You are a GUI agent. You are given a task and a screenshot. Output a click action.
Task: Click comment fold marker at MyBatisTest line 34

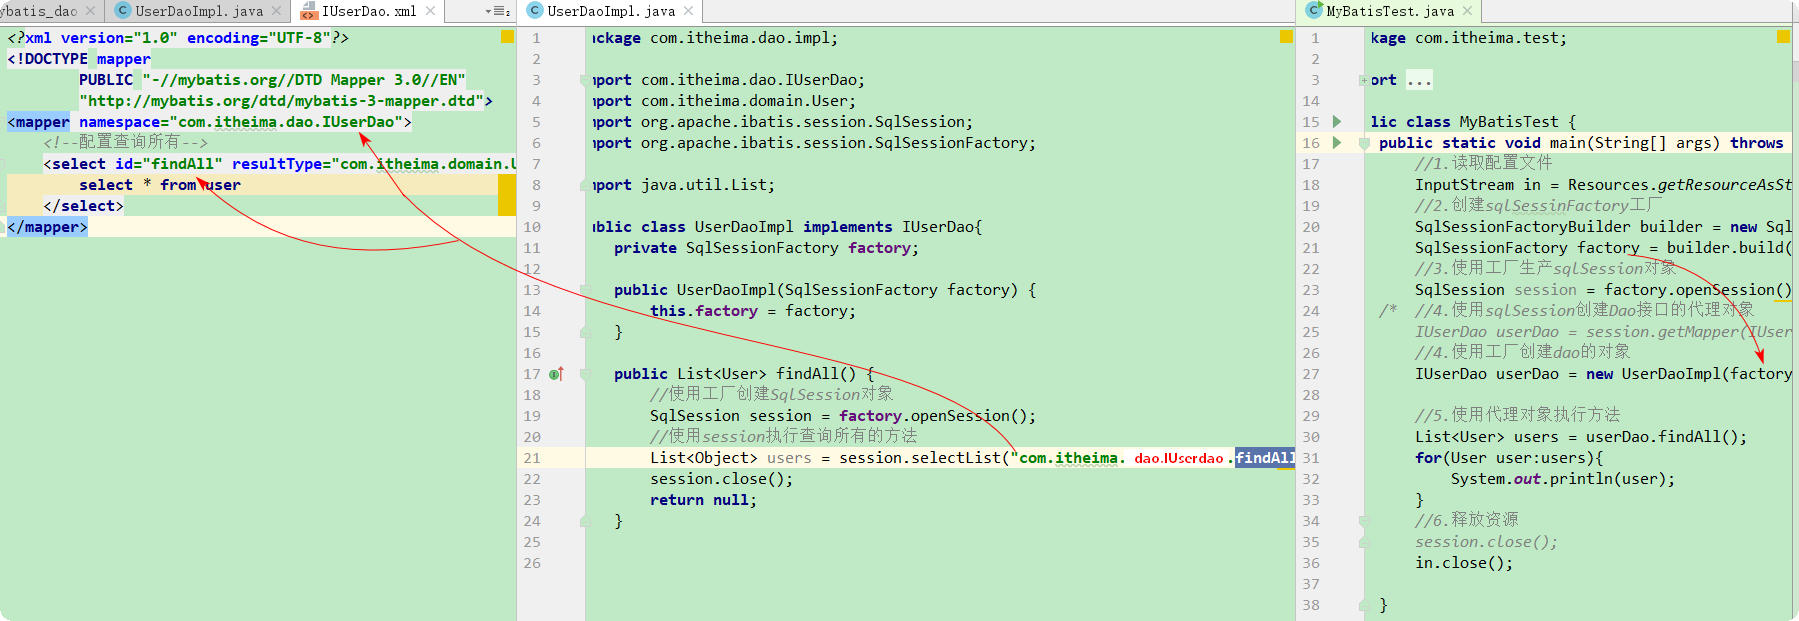pos(1363,520)
